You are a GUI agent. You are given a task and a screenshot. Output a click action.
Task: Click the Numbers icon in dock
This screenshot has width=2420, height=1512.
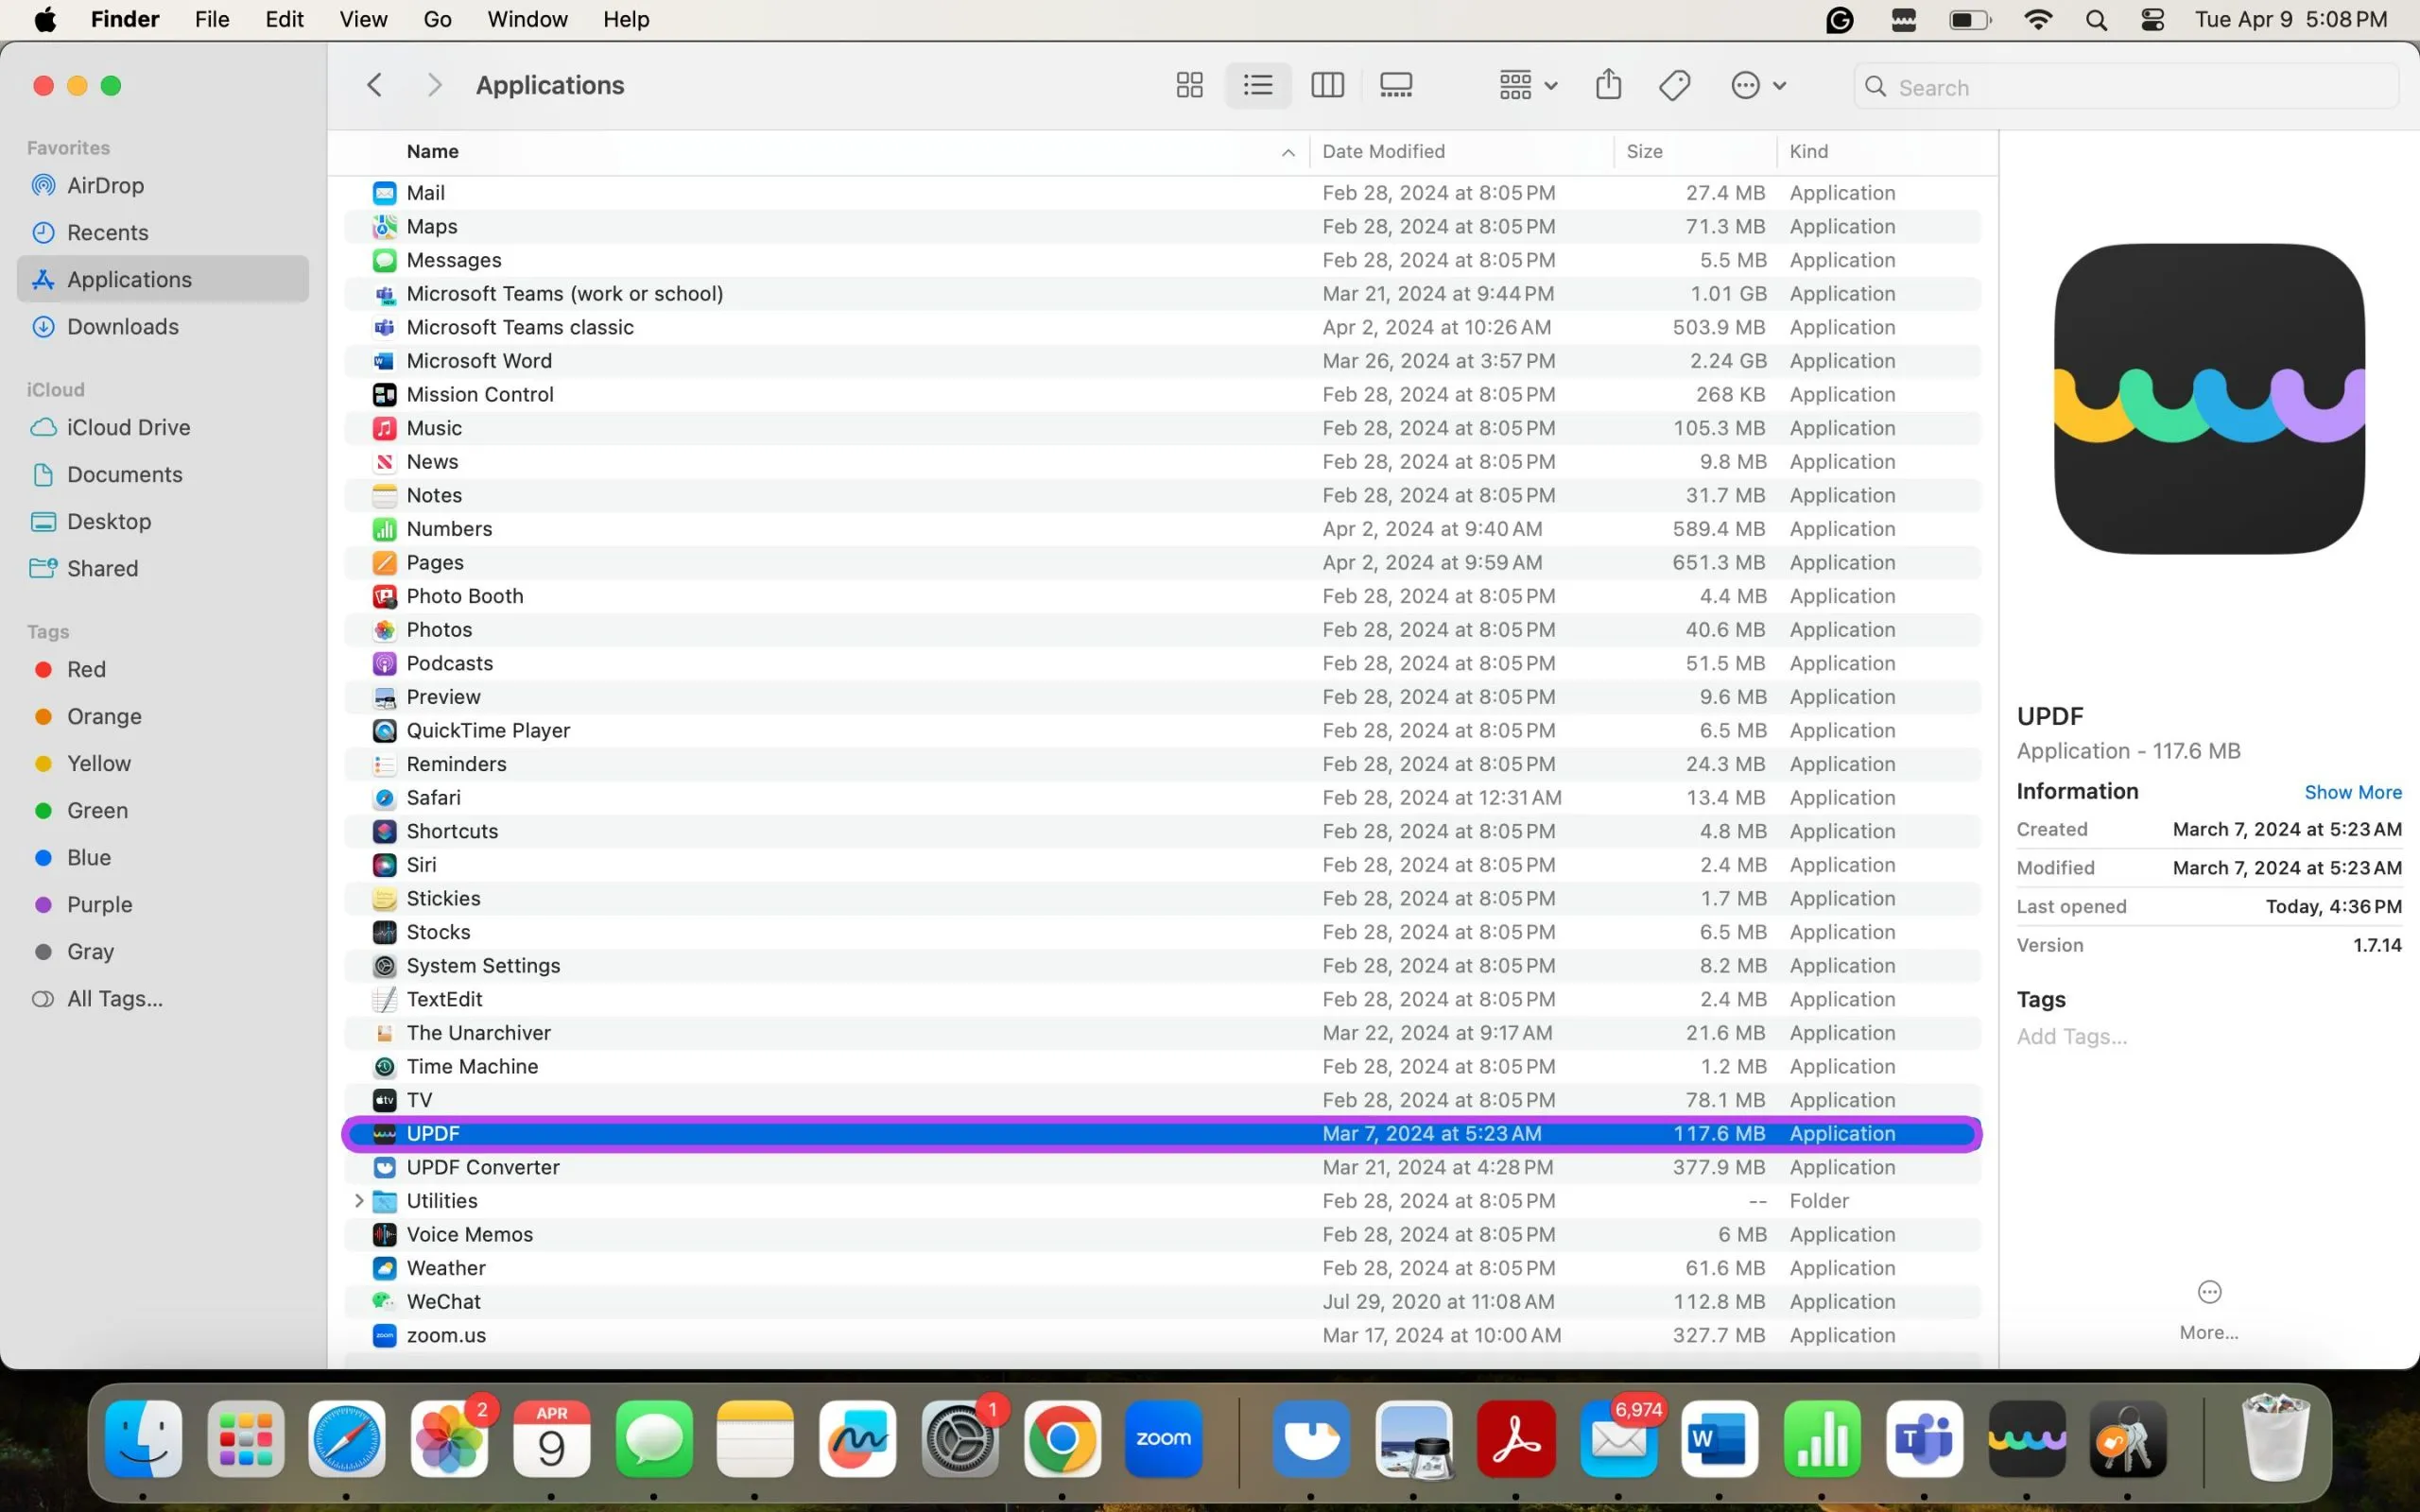pos(1821,1439)
